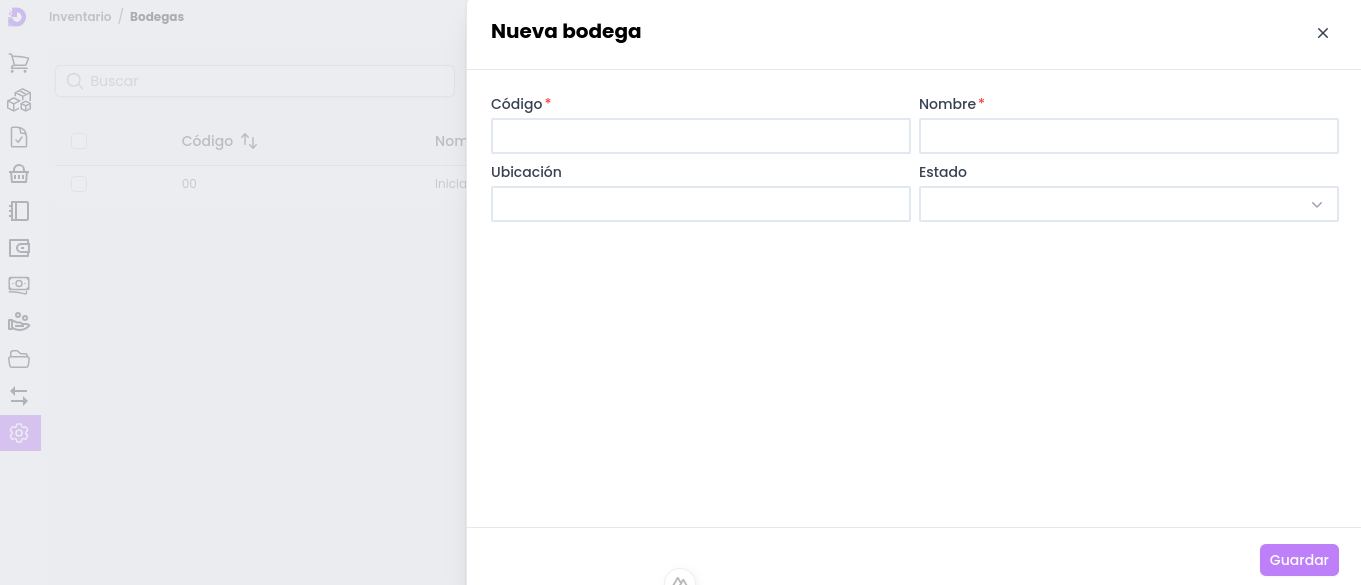1361x585 pixels.
Task: Open the inventory boxes sidebar icon
Action: pos(19,100)
